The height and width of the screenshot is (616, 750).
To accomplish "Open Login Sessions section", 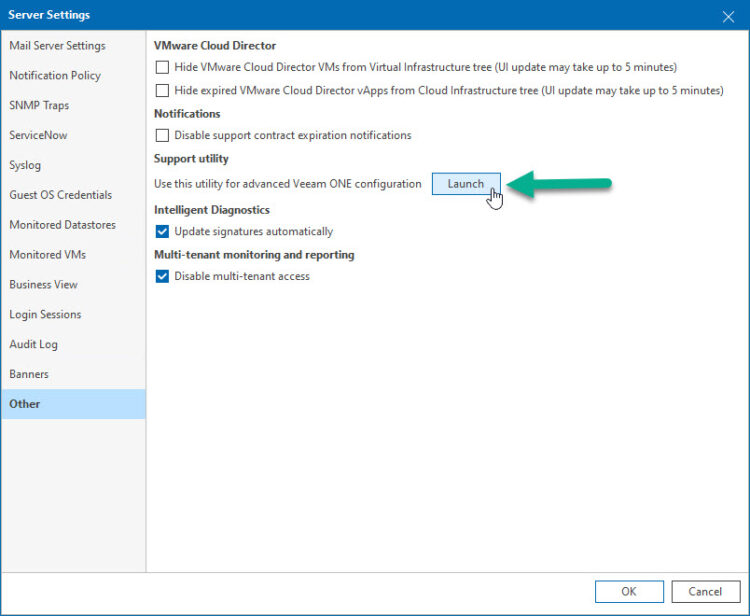I will pos(45,314).
